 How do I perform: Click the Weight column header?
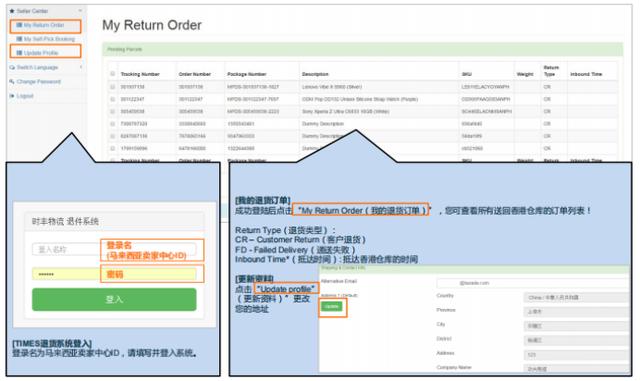point(525,74)
